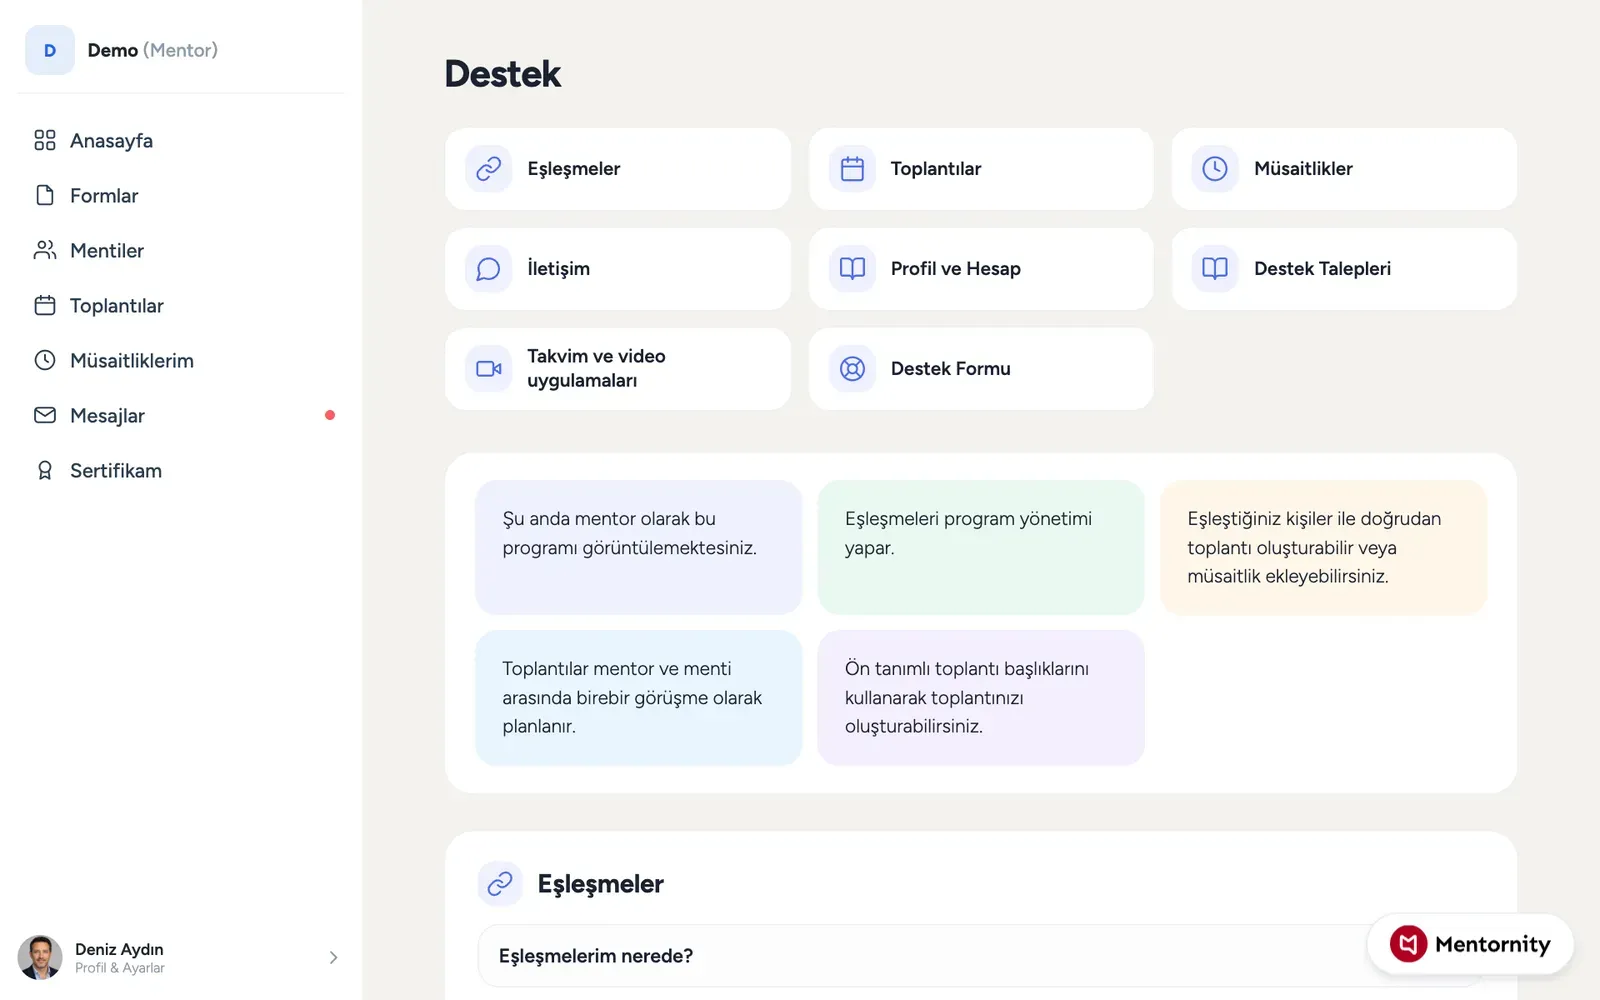Screen dimensions: 1600x1000
Task: Open the Anasayfa menu item
Action: [x=180, y=140]
